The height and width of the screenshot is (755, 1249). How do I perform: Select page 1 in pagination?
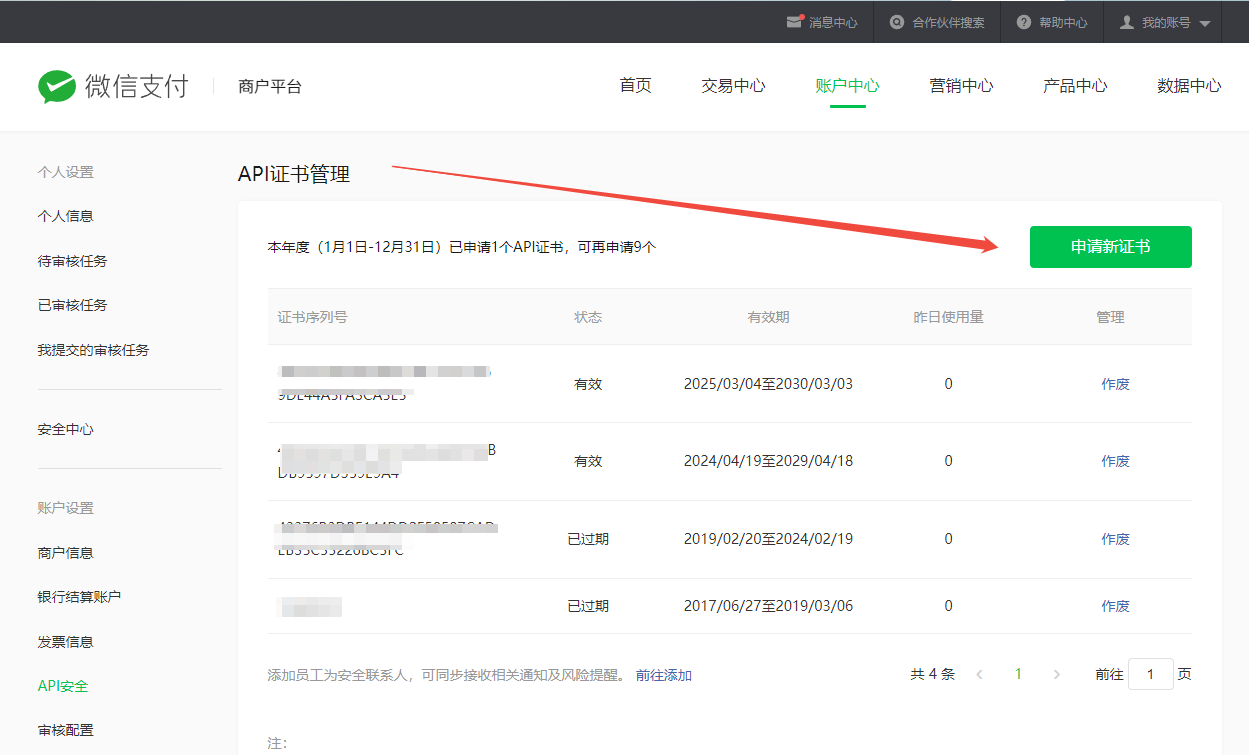(1018, 674)
